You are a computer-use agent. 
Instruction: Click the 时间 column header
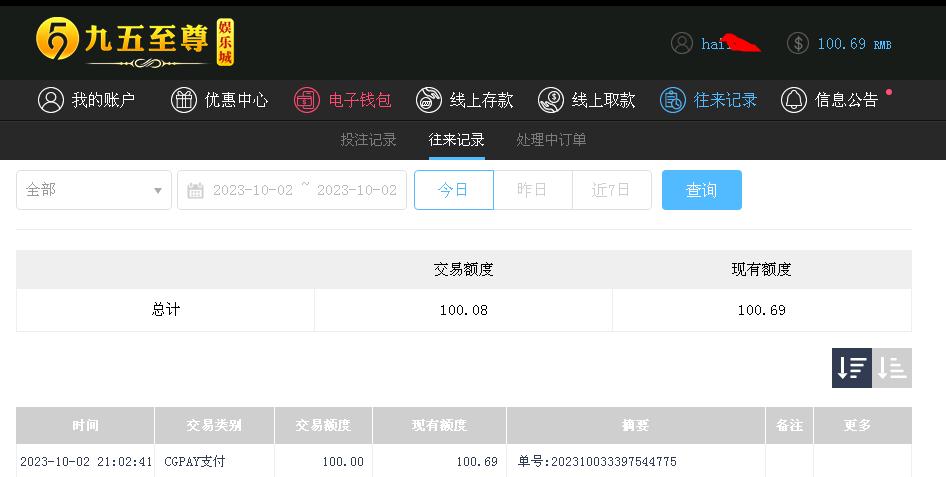[x=85, y=425]
